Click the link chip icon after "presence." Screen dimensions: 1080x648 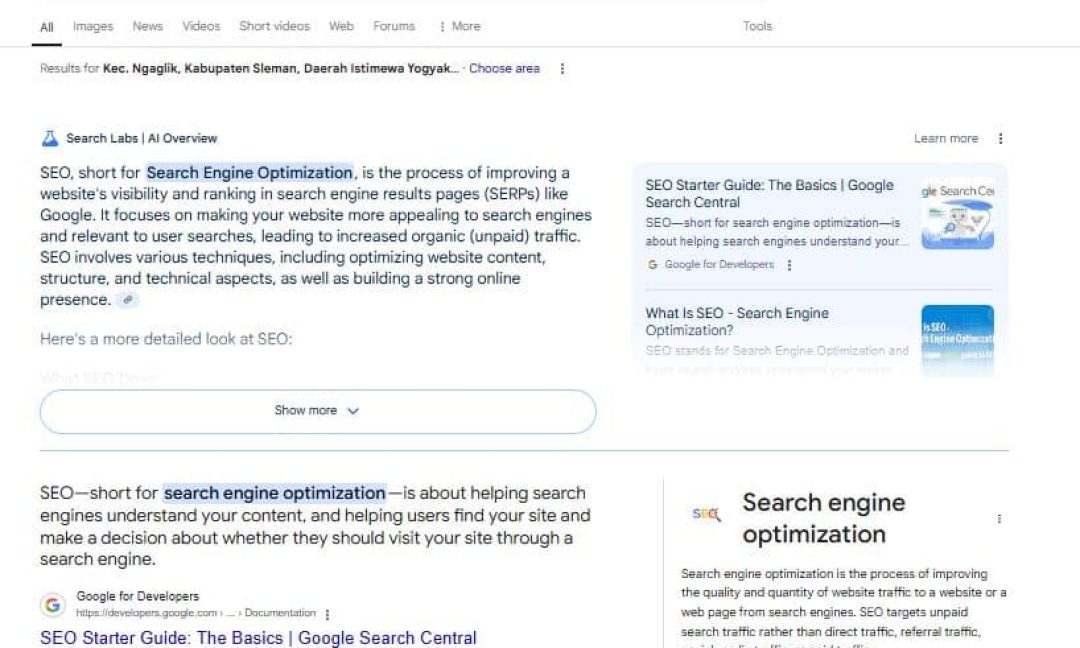point(127,300)
